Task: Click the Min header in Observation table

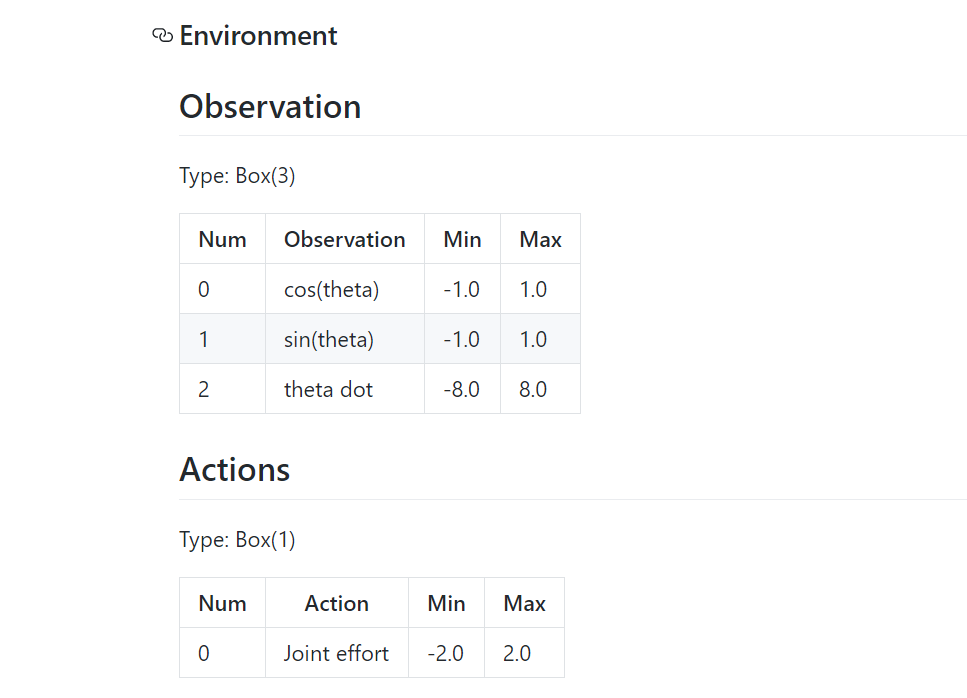Action: coord(463,239)
